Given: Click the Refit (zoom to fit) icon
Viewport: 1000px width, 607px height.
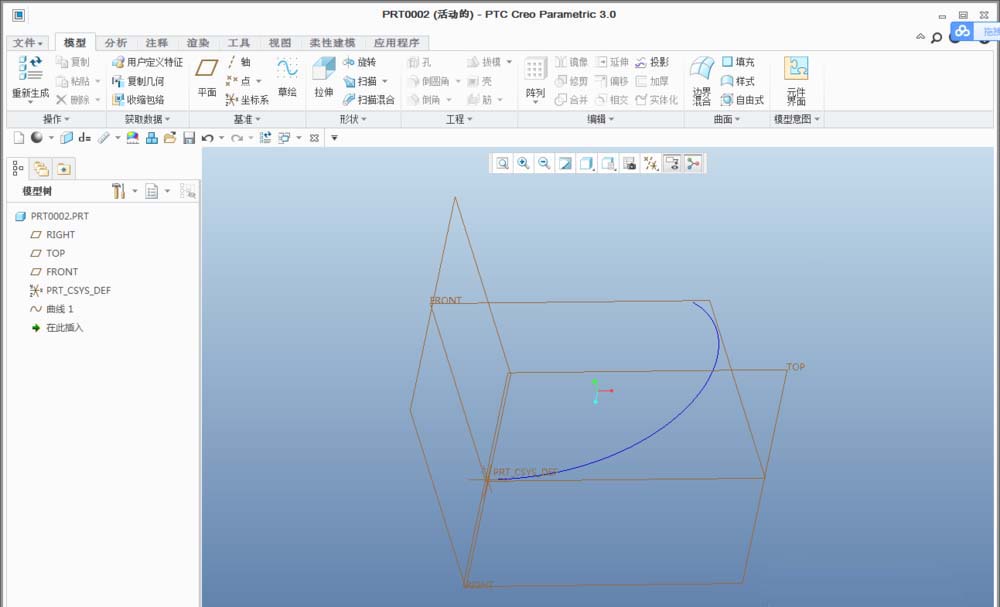Looking at the screenshot, I should [x=503, y=164].
